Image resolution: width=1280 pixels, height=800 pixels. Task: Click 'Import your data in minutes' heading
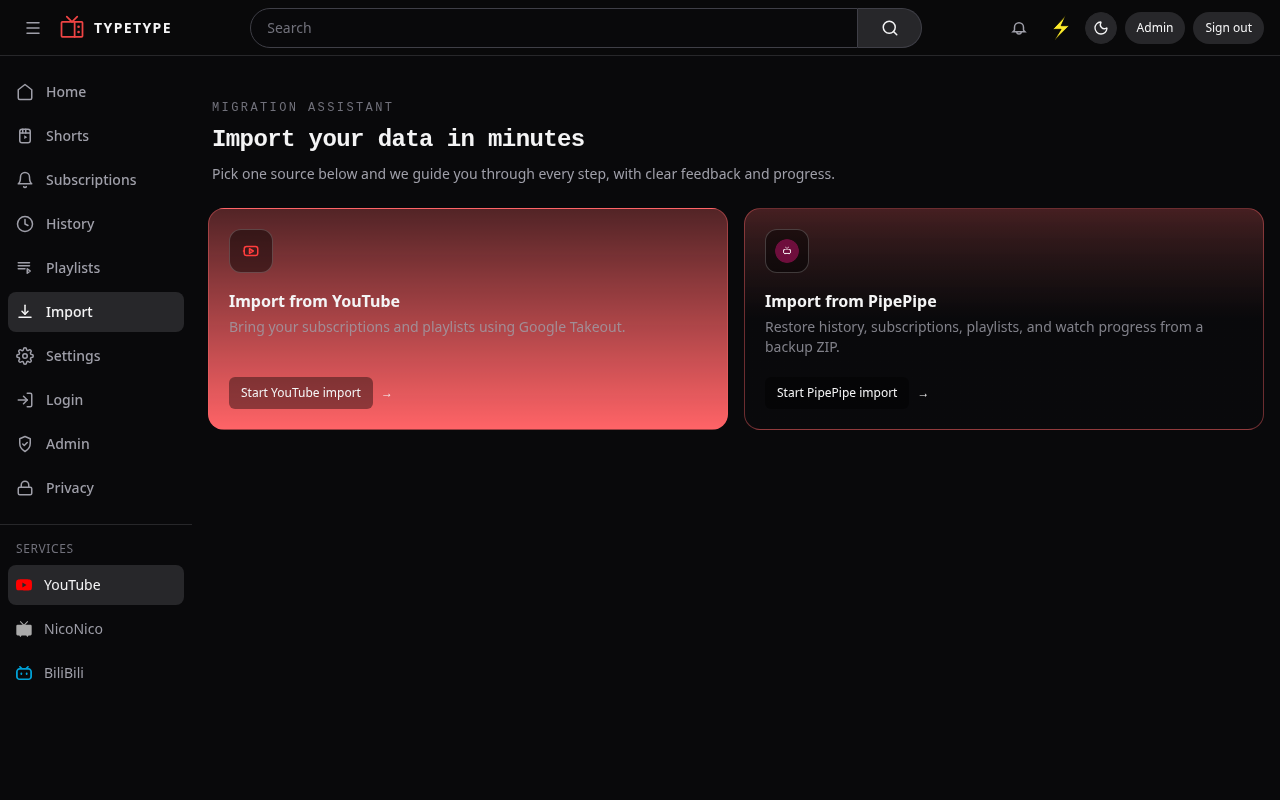[x=398, y=139]
